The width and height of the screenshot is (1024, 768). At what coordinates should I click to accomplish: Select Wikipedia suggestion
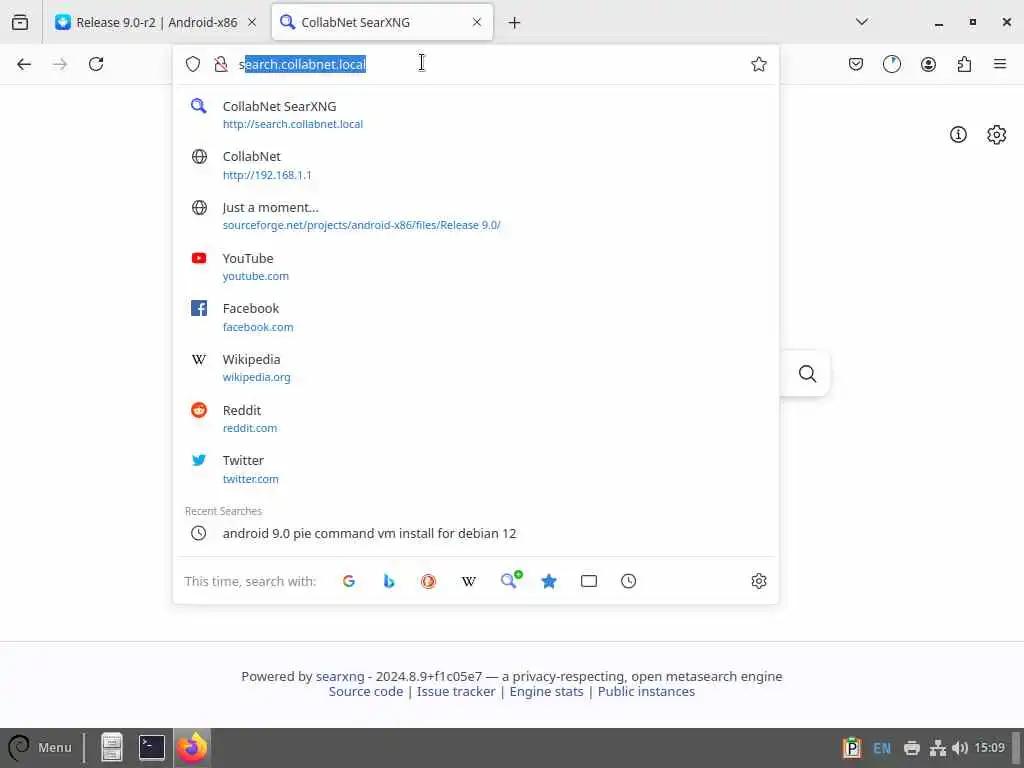pyautogui.click(x=475, y=368)
